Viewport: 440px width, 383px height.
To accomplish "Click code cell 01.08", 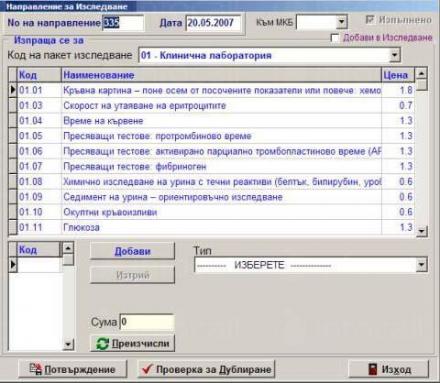I will pyautogui.click(x=39, y=182).
